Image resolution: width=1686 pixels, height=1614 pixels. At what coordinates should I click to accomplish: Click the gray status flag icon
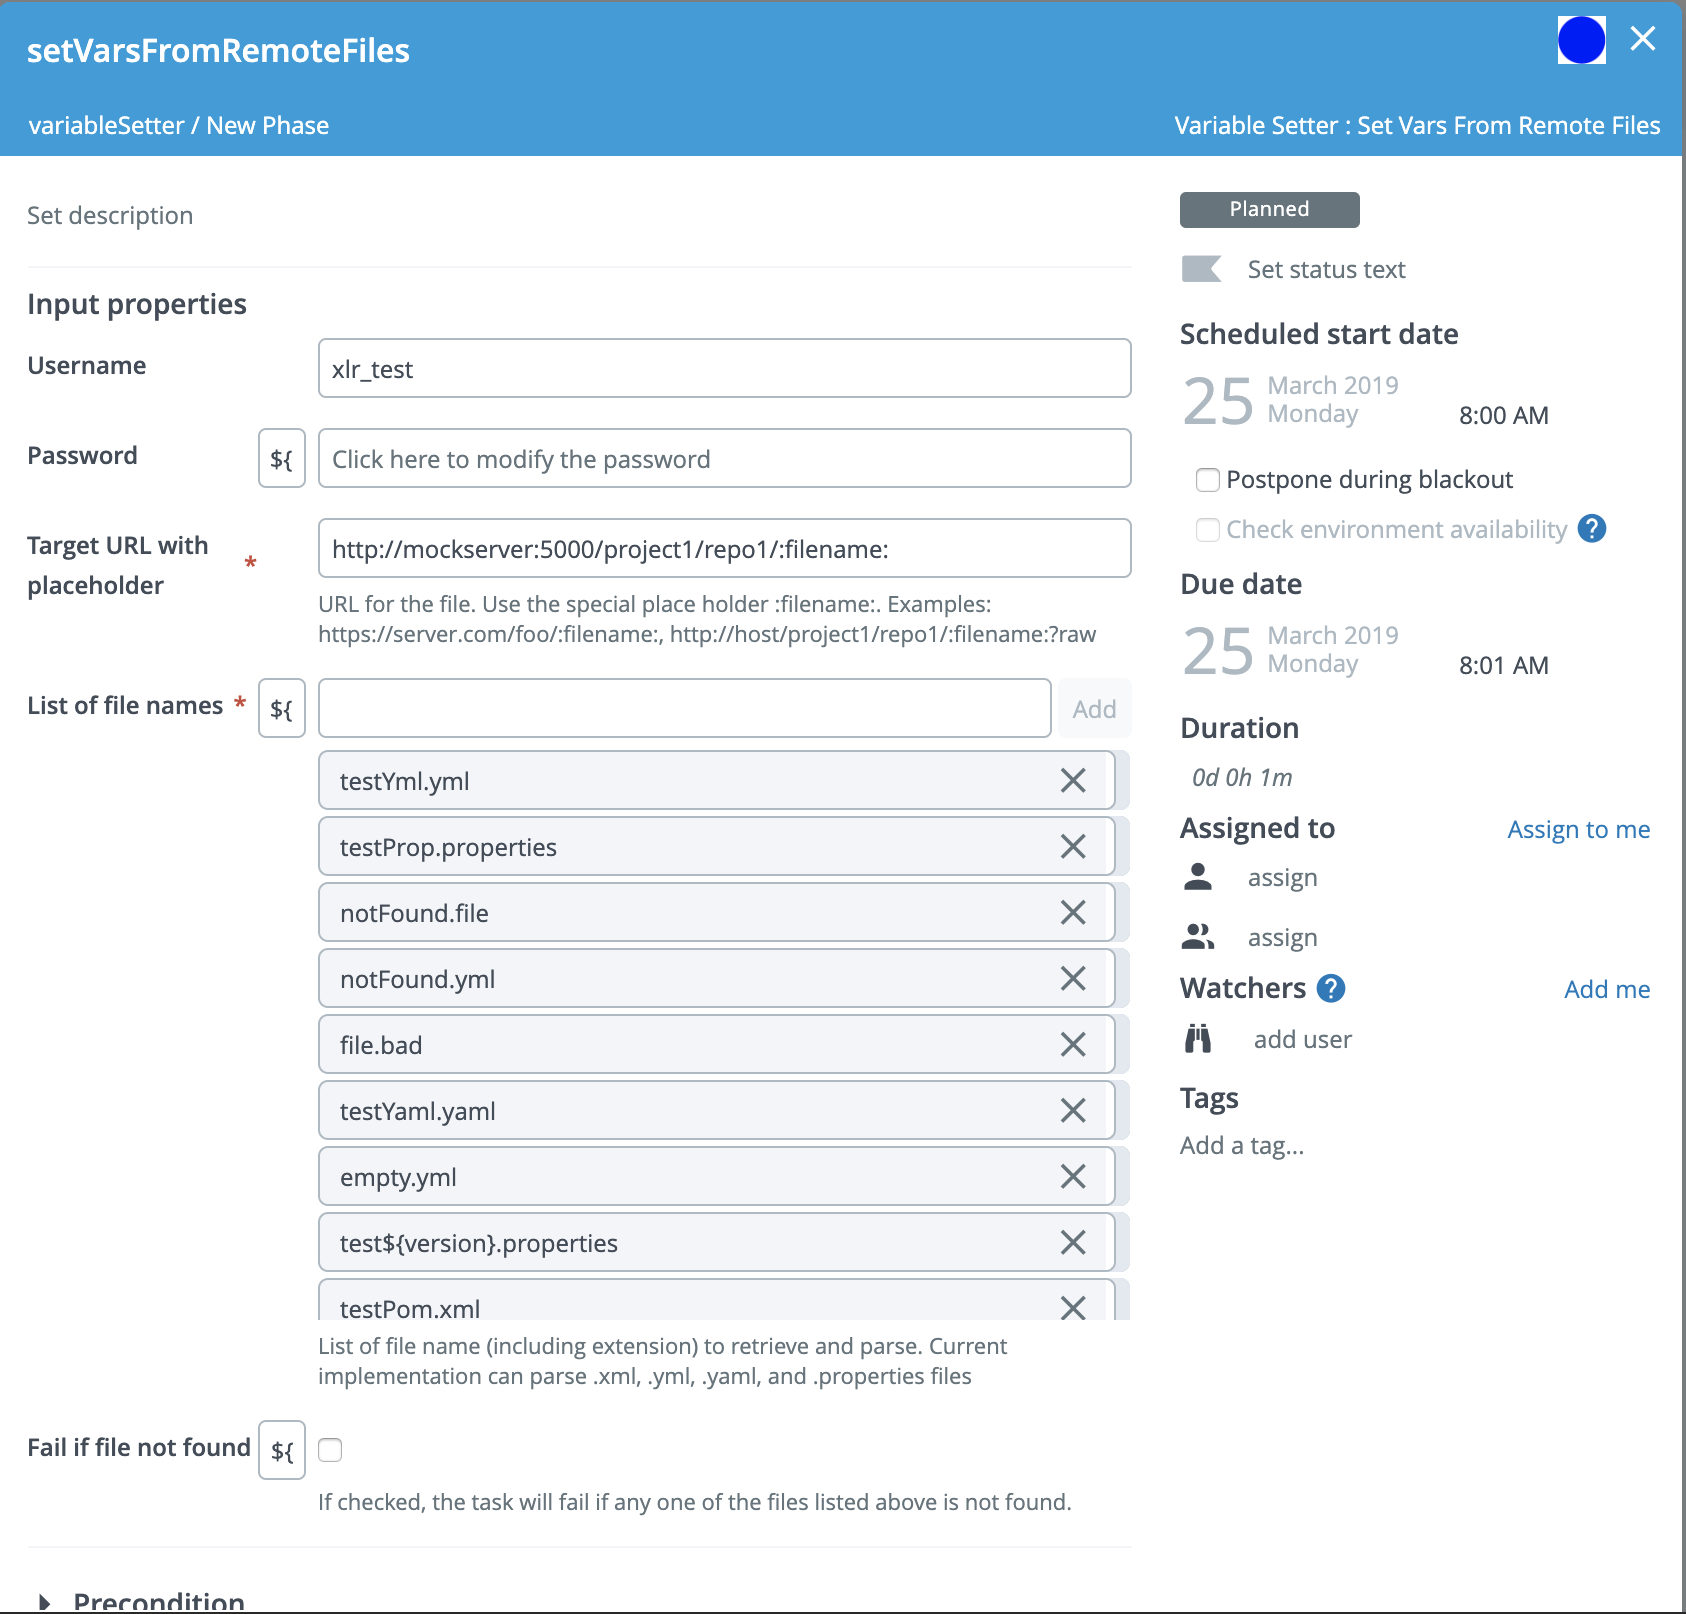1201,269
